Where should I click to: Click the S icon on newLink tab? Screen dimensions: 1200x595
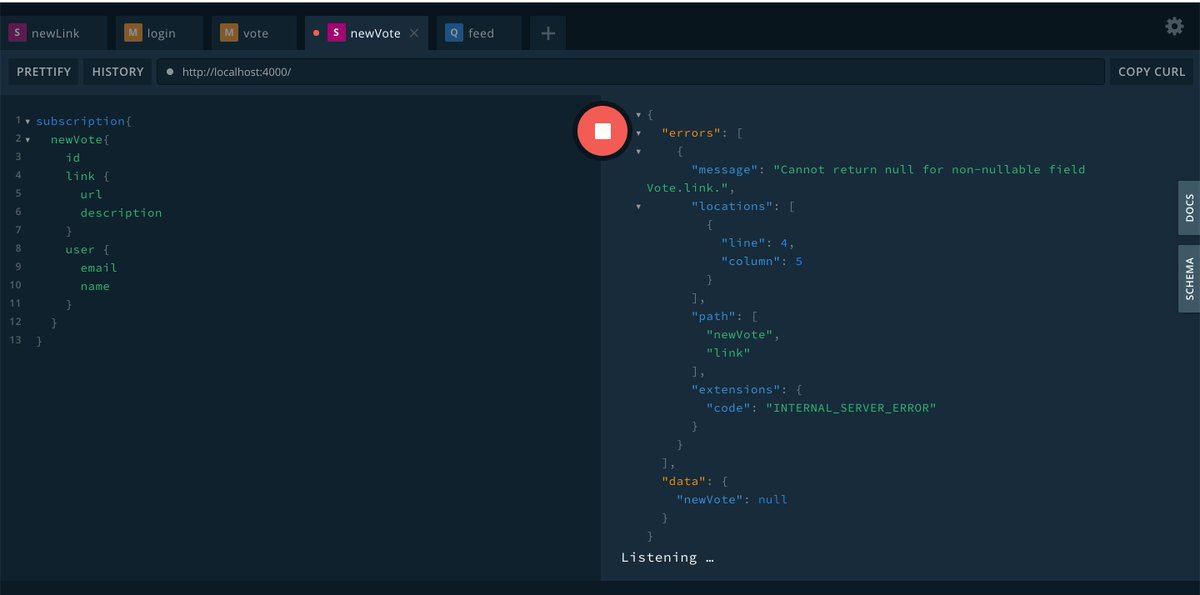click(17, 33)
